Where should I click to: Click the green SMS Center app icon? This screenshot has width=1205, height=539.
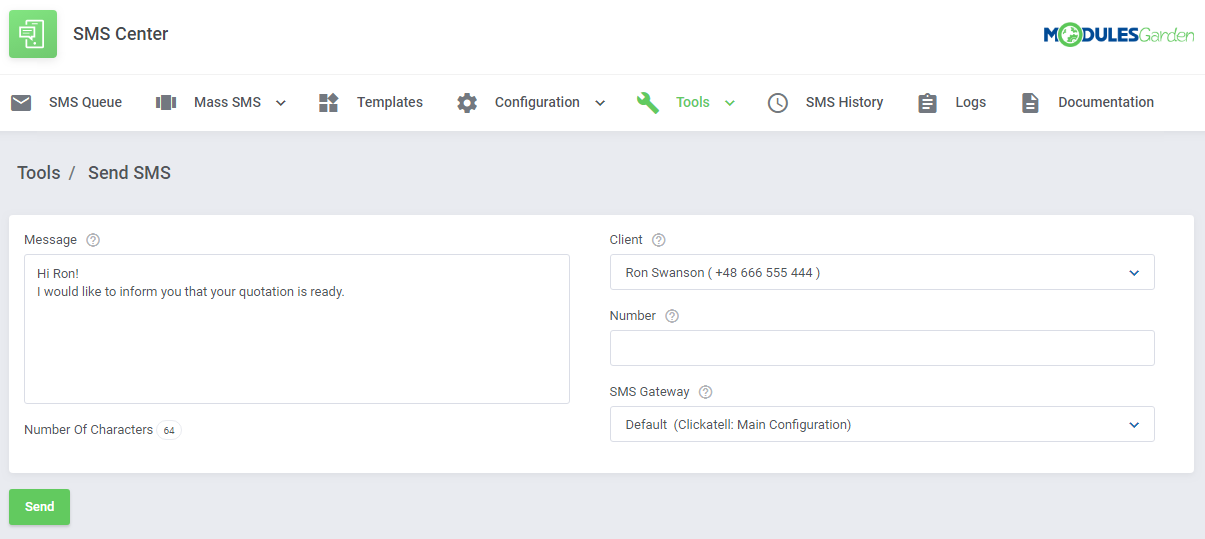33,34
